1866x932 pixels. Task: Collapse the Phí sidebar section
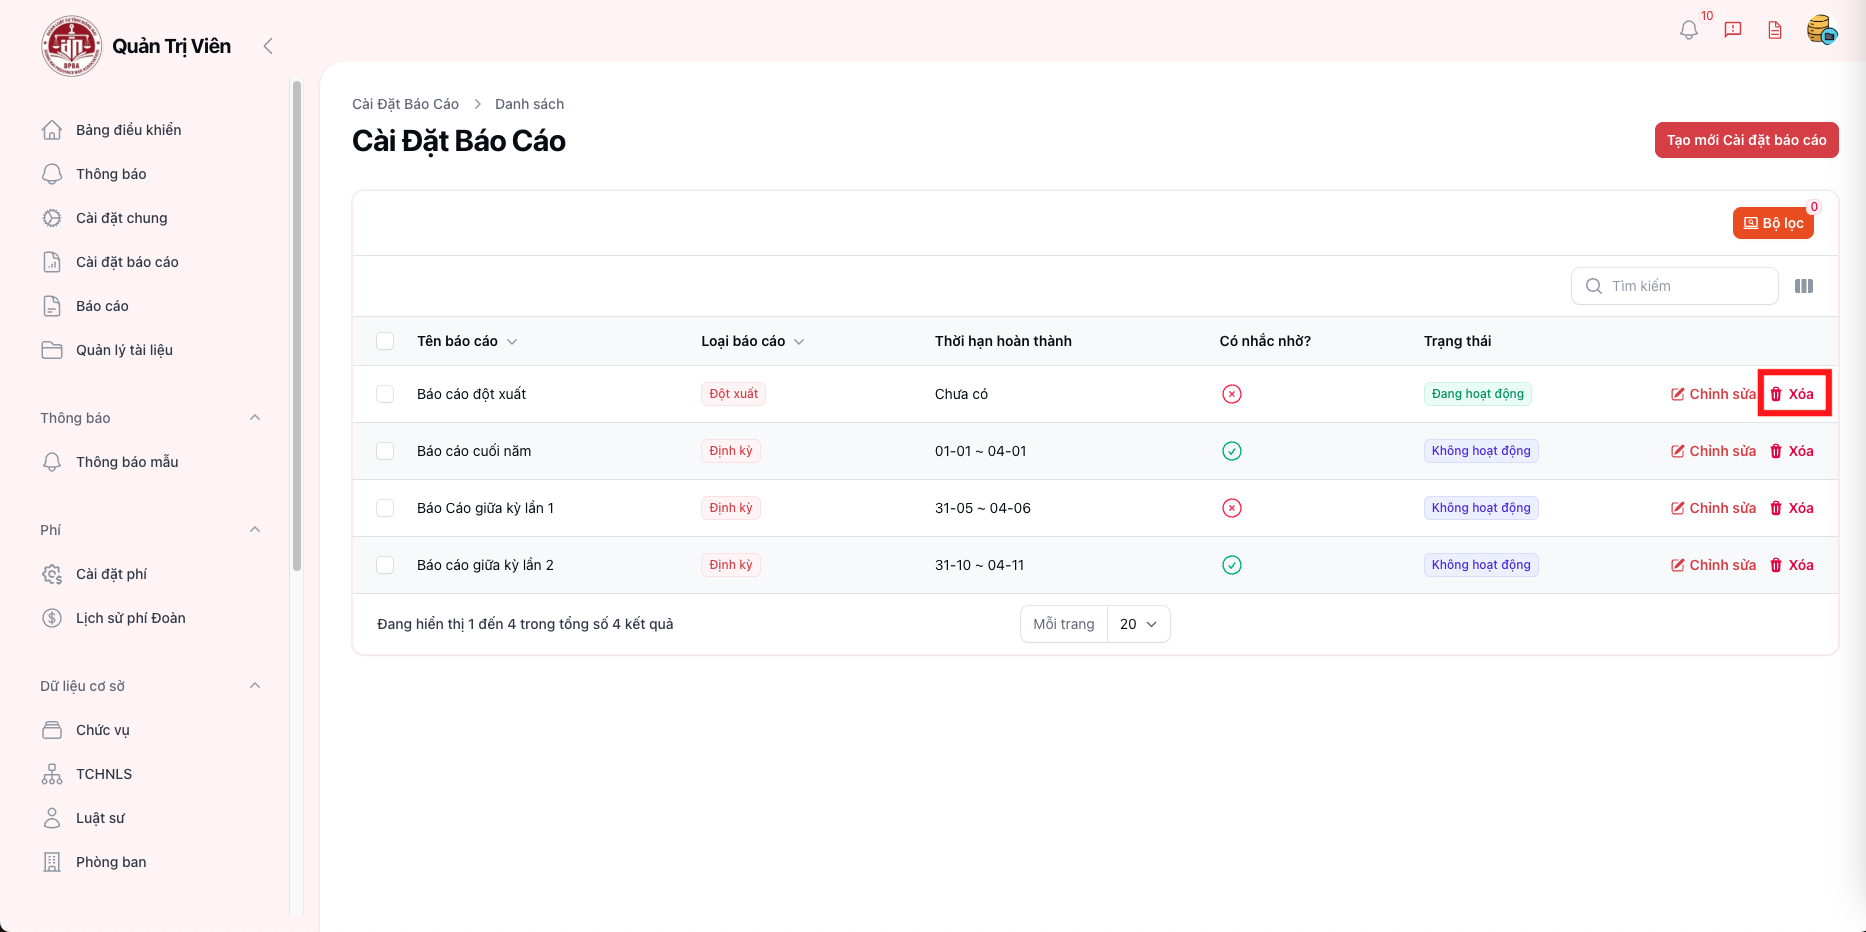pos(255,530)
